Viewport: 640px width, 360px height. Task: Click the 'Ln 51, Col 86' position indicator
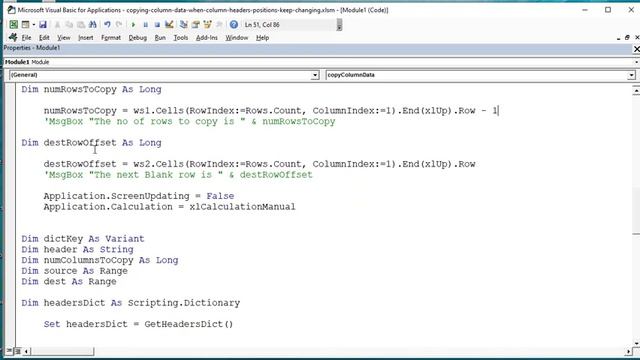[262, 25]
